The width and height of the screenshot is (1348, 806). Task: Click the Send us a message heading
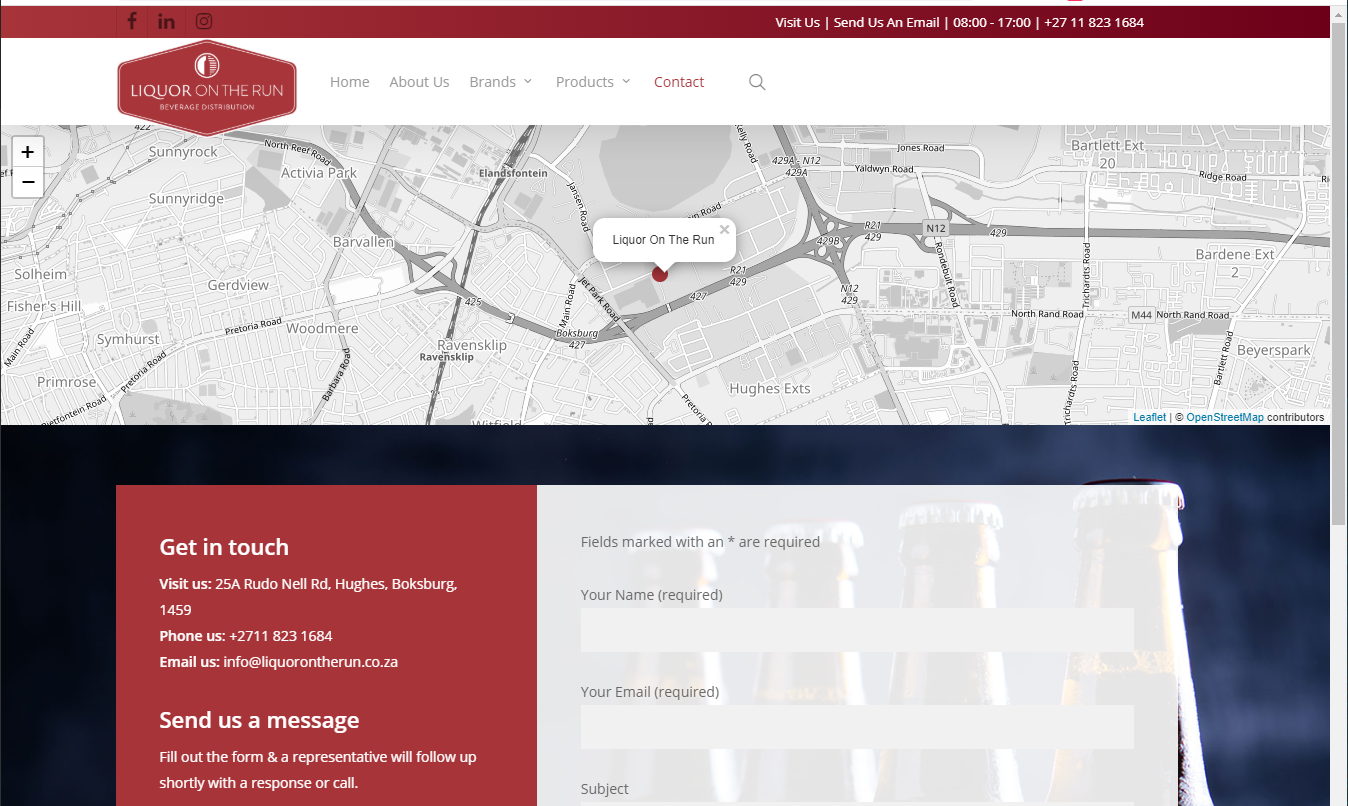tap(259, 720)
